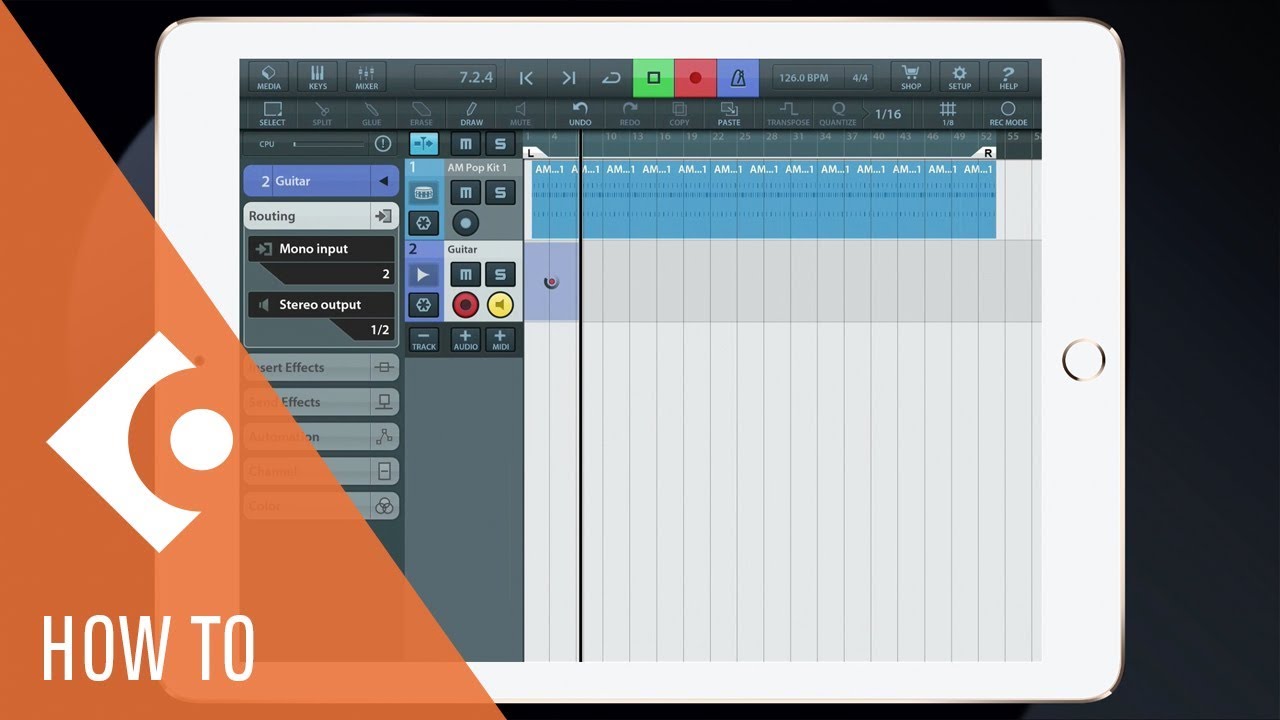The image size is (1280, 720).
Task: Expand the Send Effects section
Action: pyautogui.click(x=321, y=402)
